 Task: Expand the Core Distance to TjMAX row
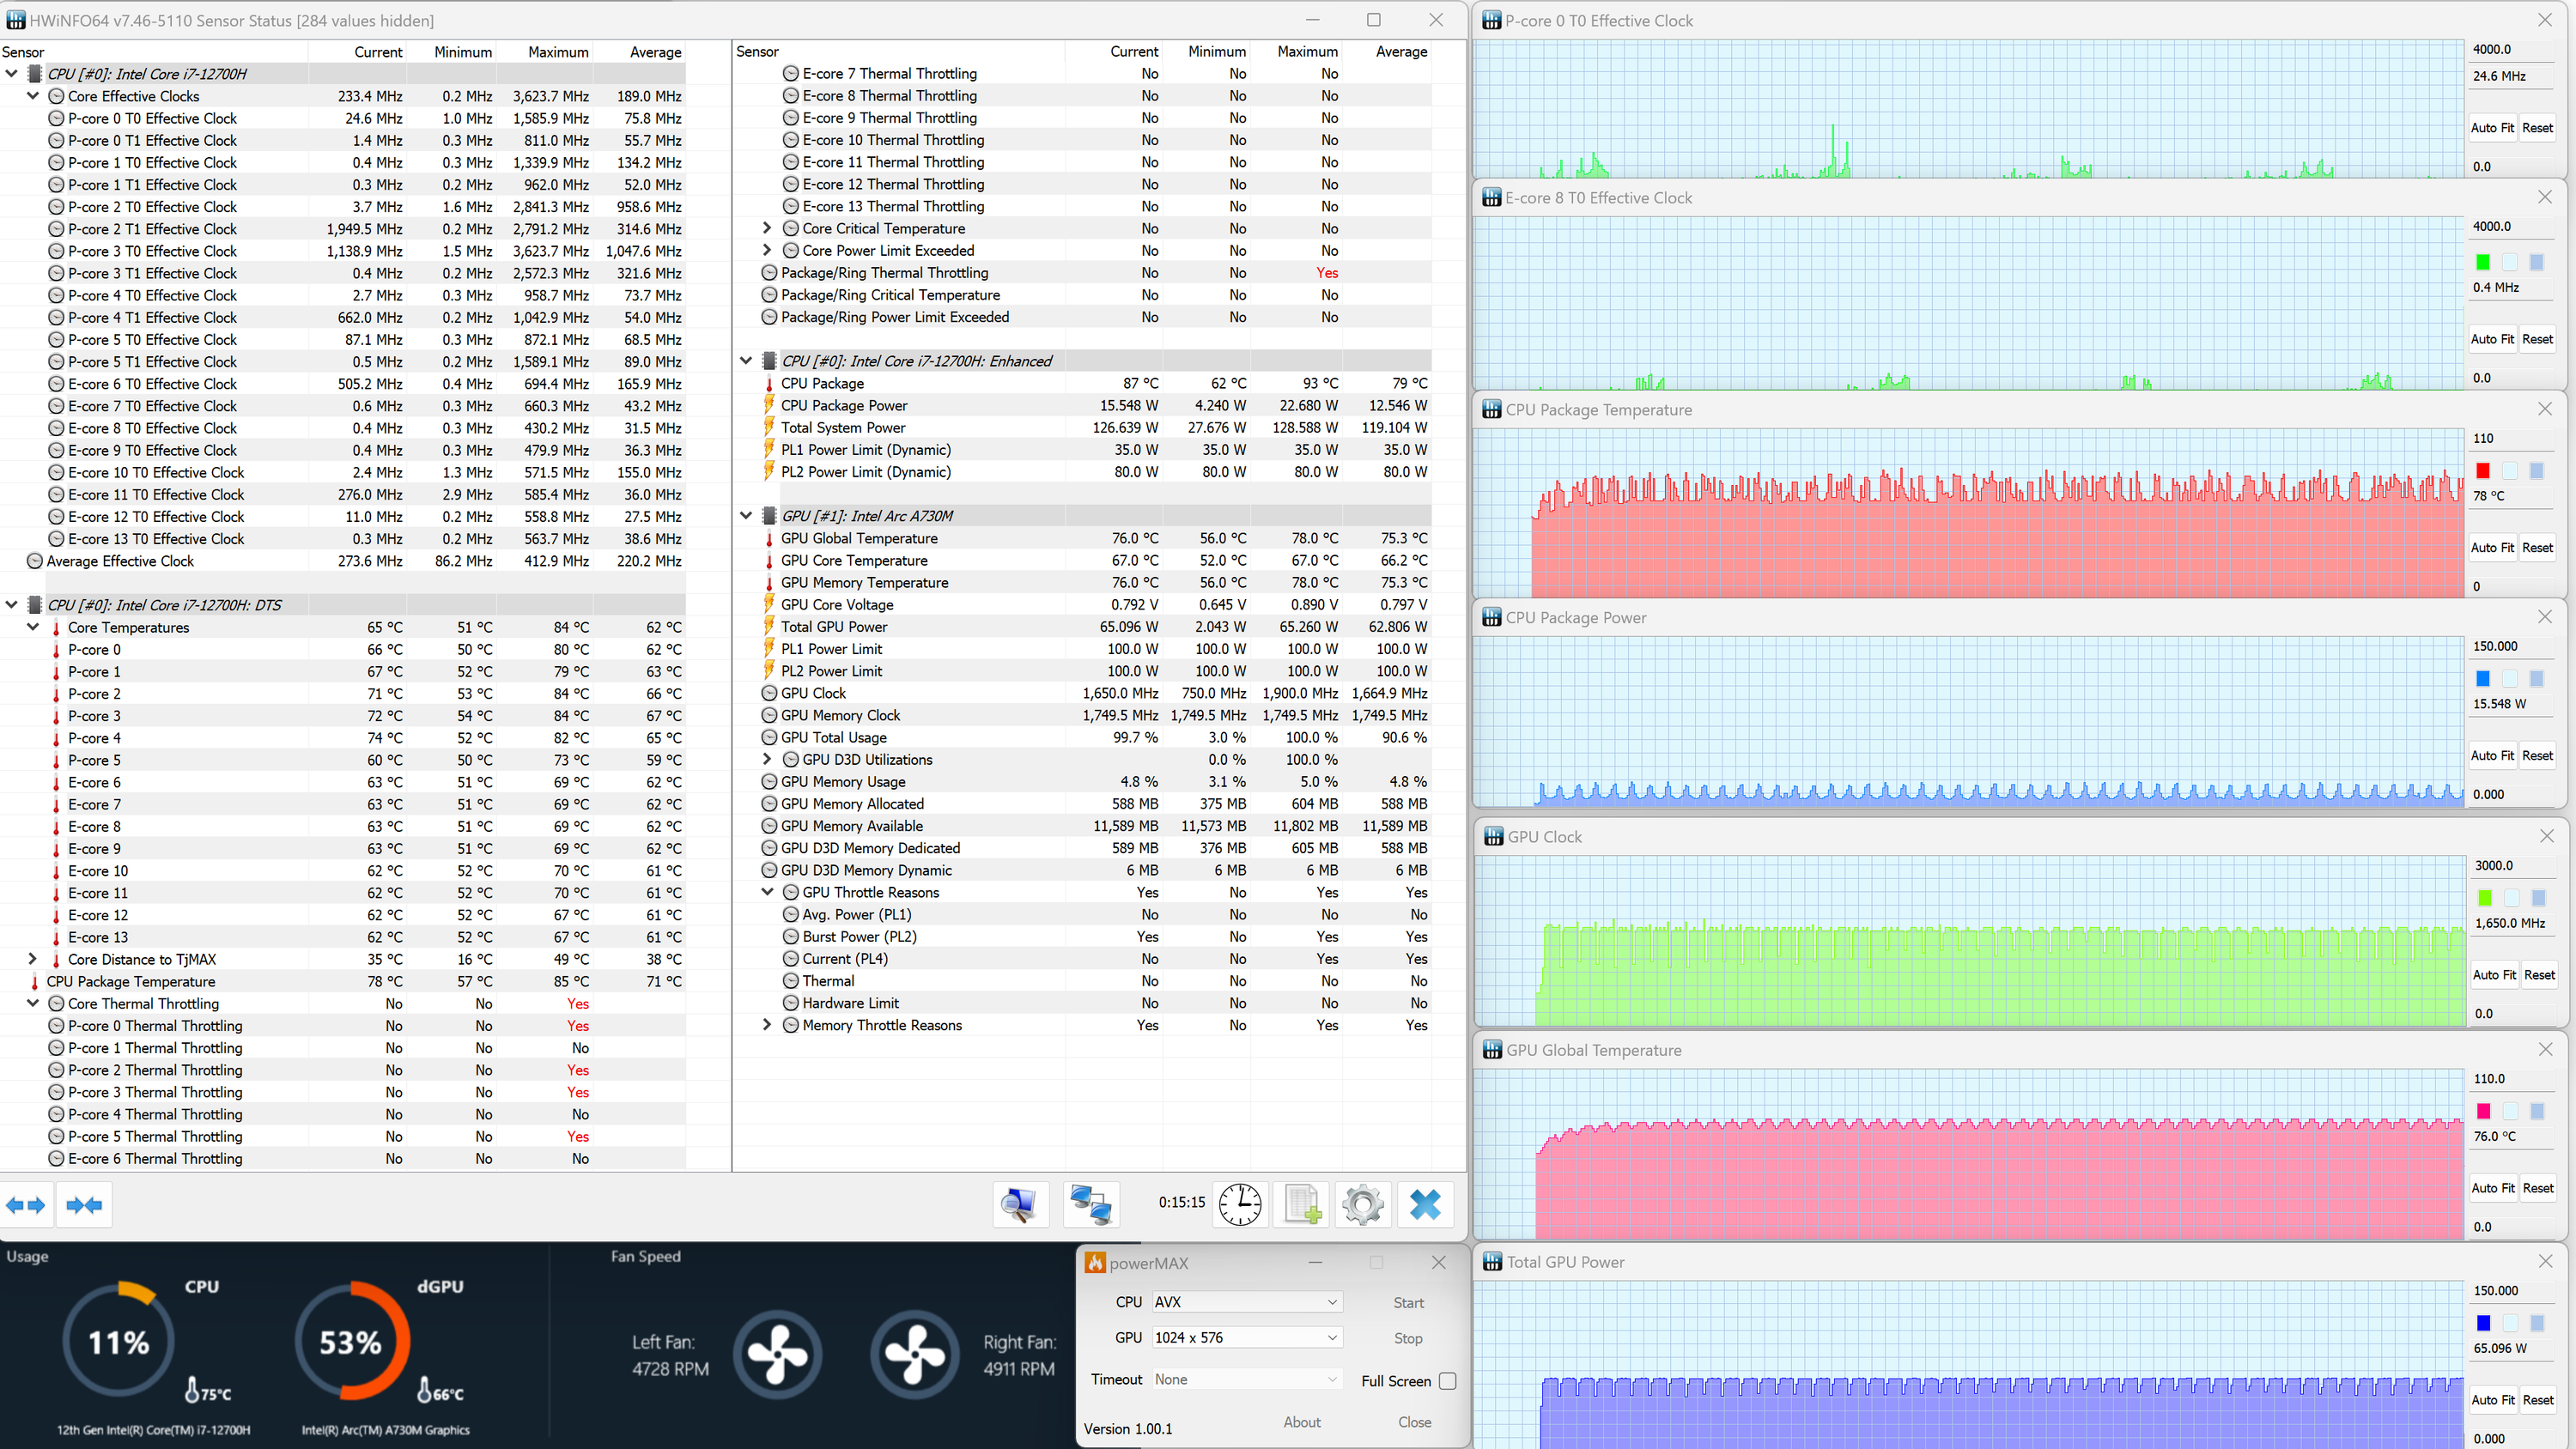(x=33, y=959)
